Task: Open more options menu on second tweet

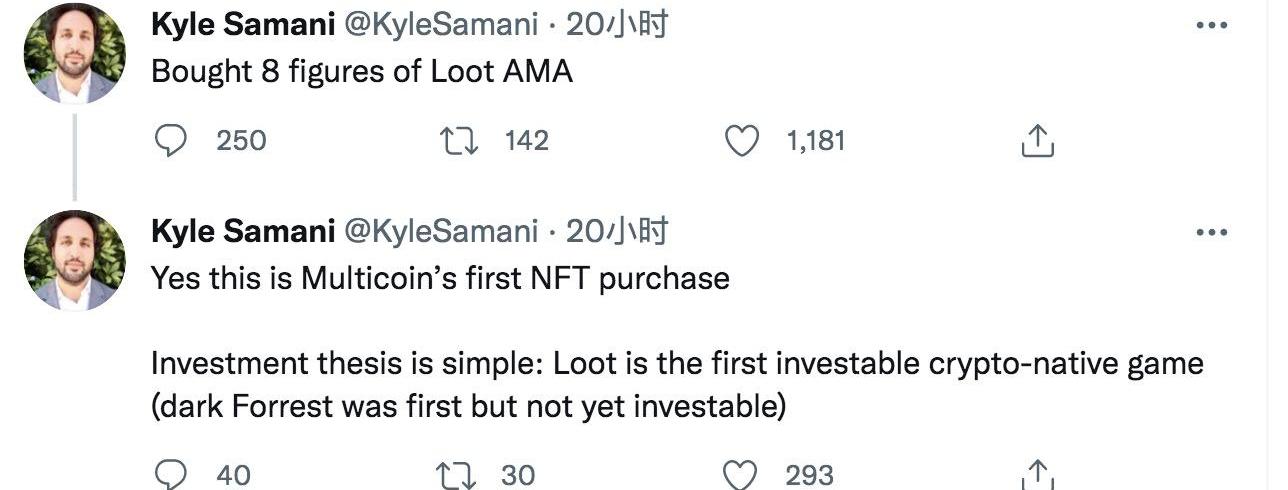Action: click(x=1211, y=232)
